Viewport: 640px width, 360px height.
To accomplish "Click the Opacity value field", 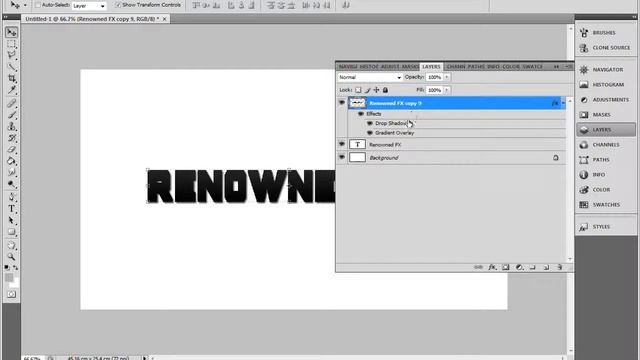I will click(x=434, y=77).
